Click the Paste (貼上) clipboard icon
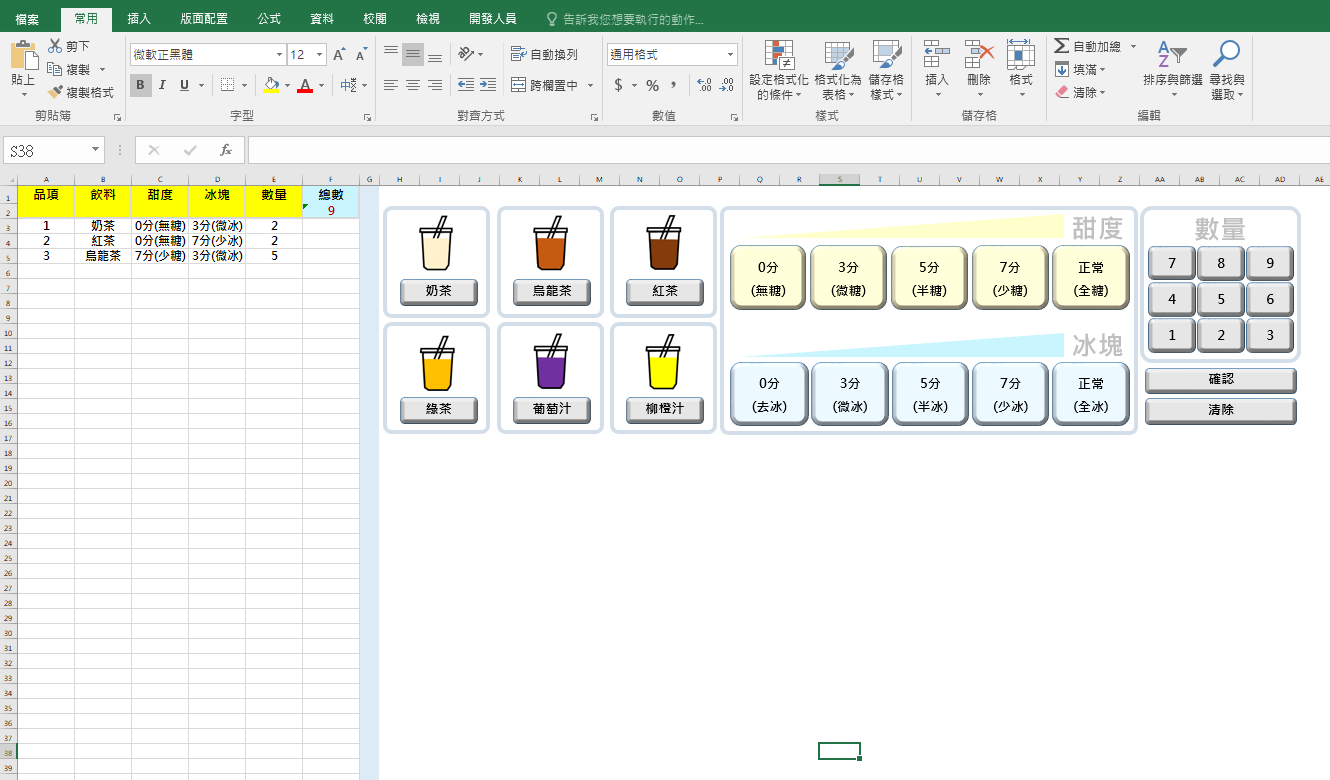Image resolution: width=1330 pixels, height=780 pixels. (23, 56)
